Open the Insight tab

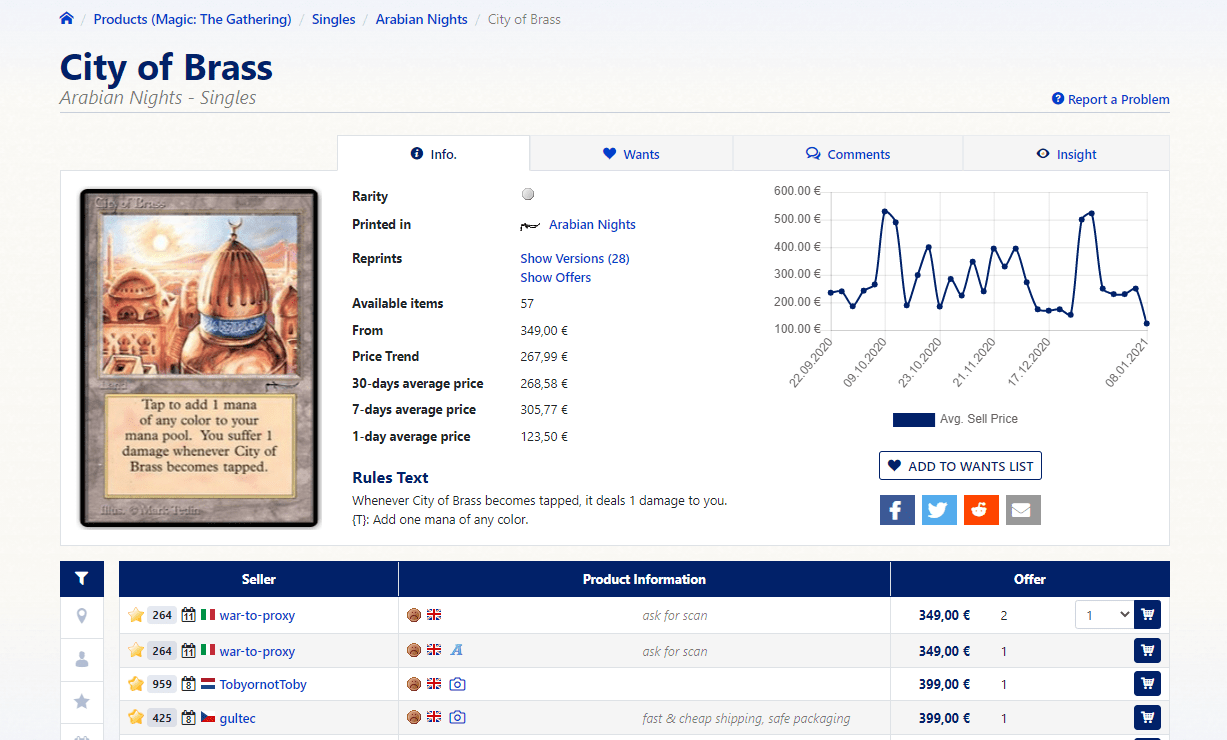[1066, 154]
